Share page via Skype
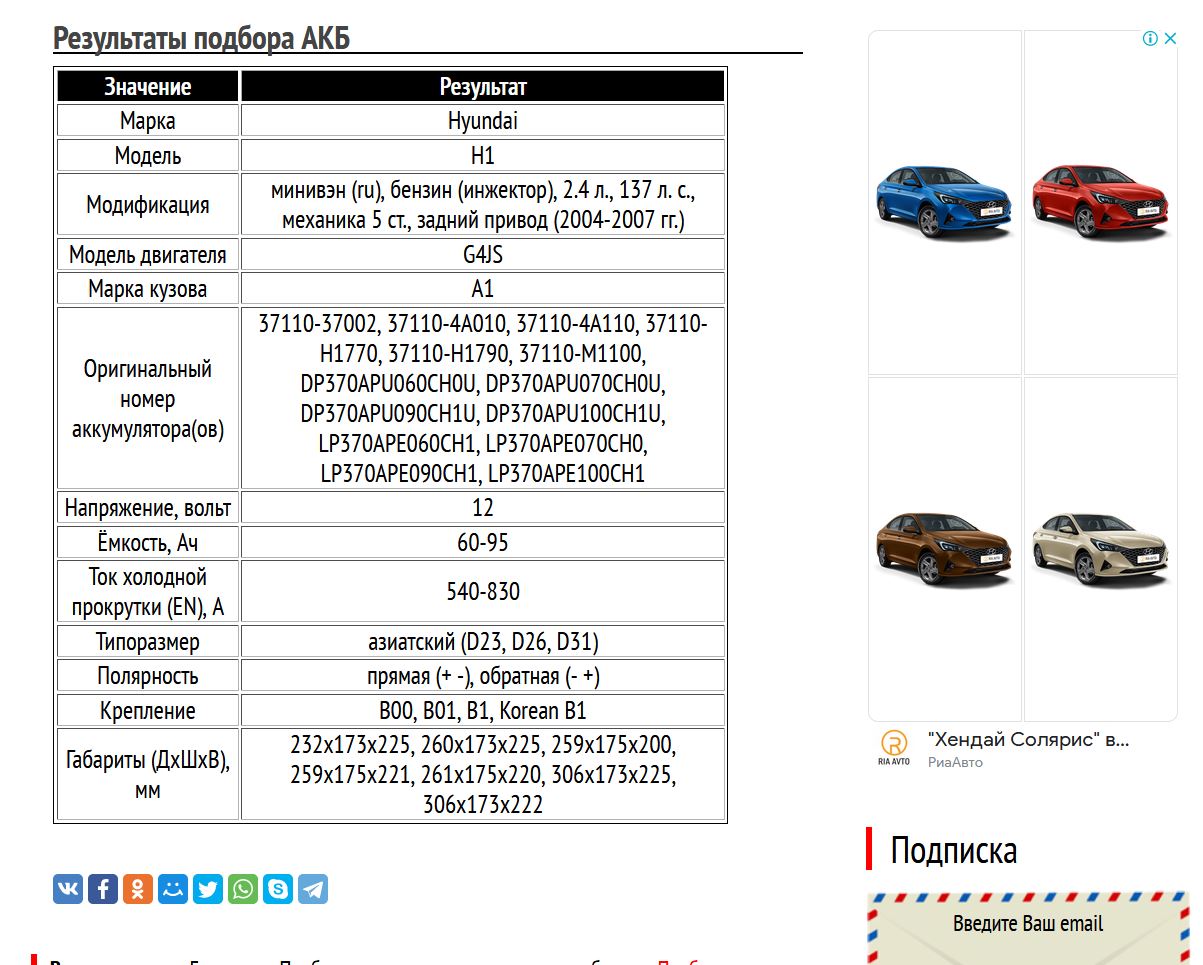The height and width of the screenshot is (965, 1203). (278, 889)
